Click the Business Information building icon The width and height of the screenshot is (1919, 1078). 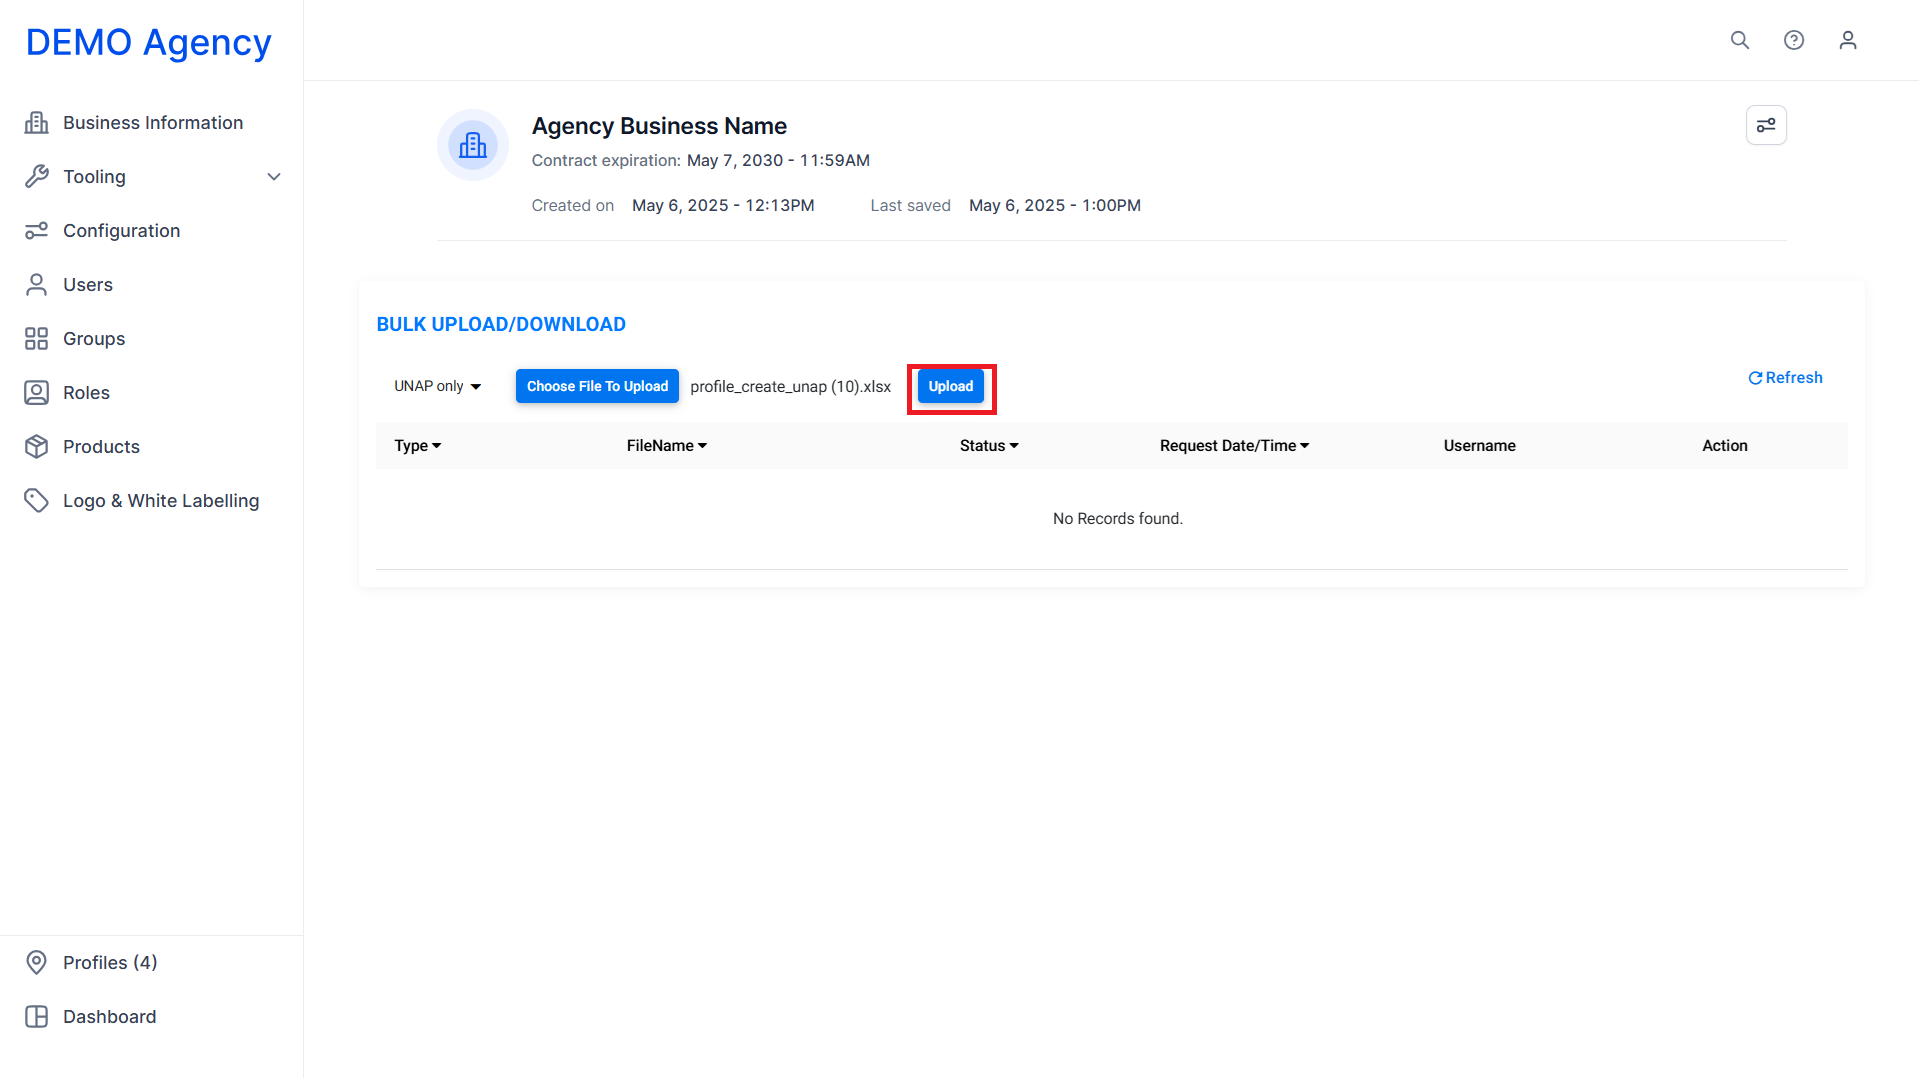(x=37, y=122)
